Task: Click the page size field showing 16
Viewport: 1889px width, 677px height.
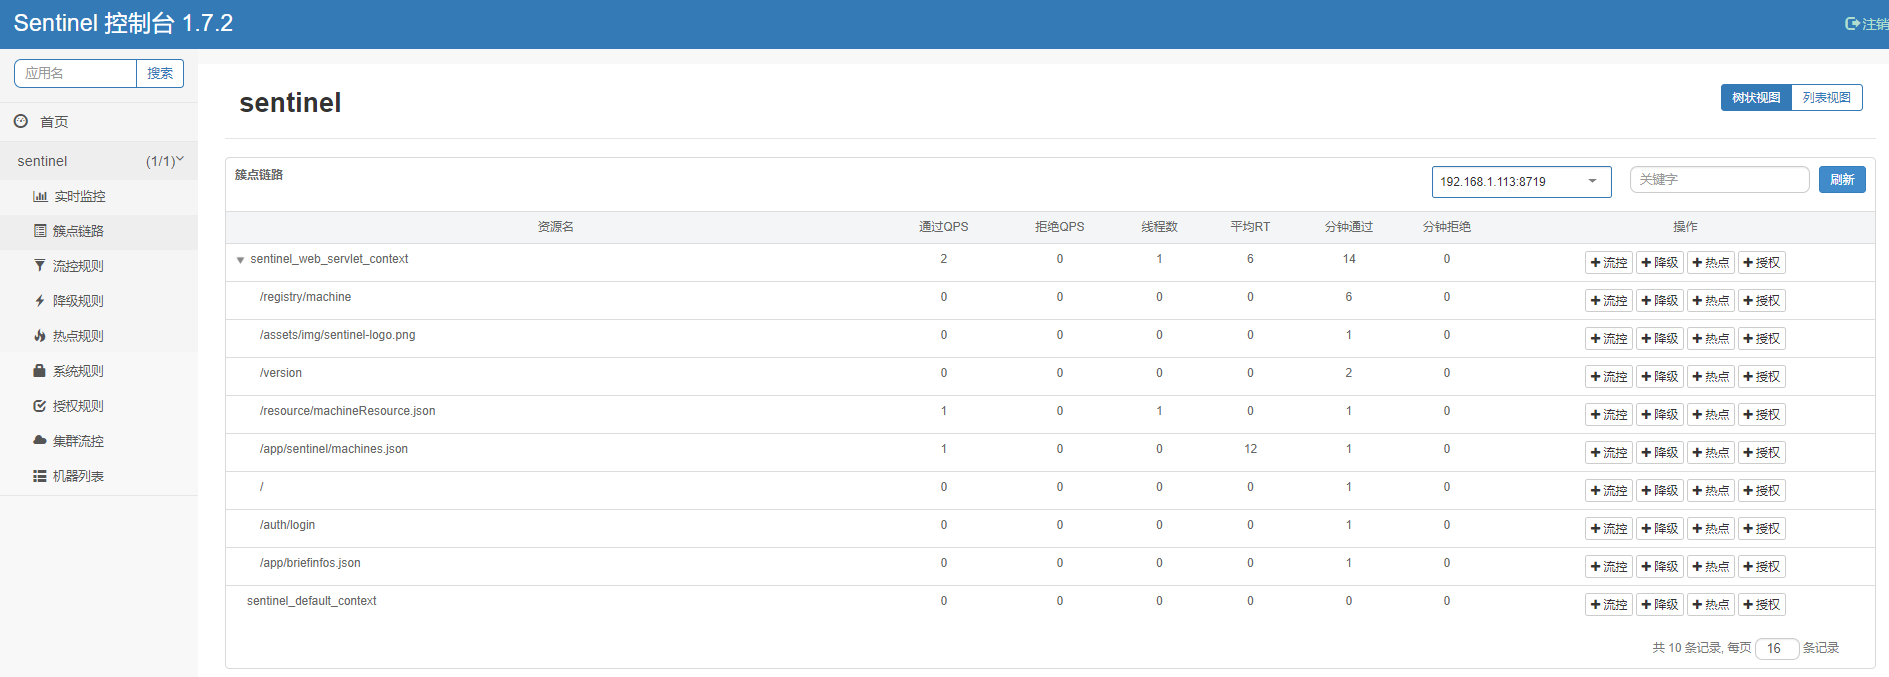Action: tap(1777, 648)
